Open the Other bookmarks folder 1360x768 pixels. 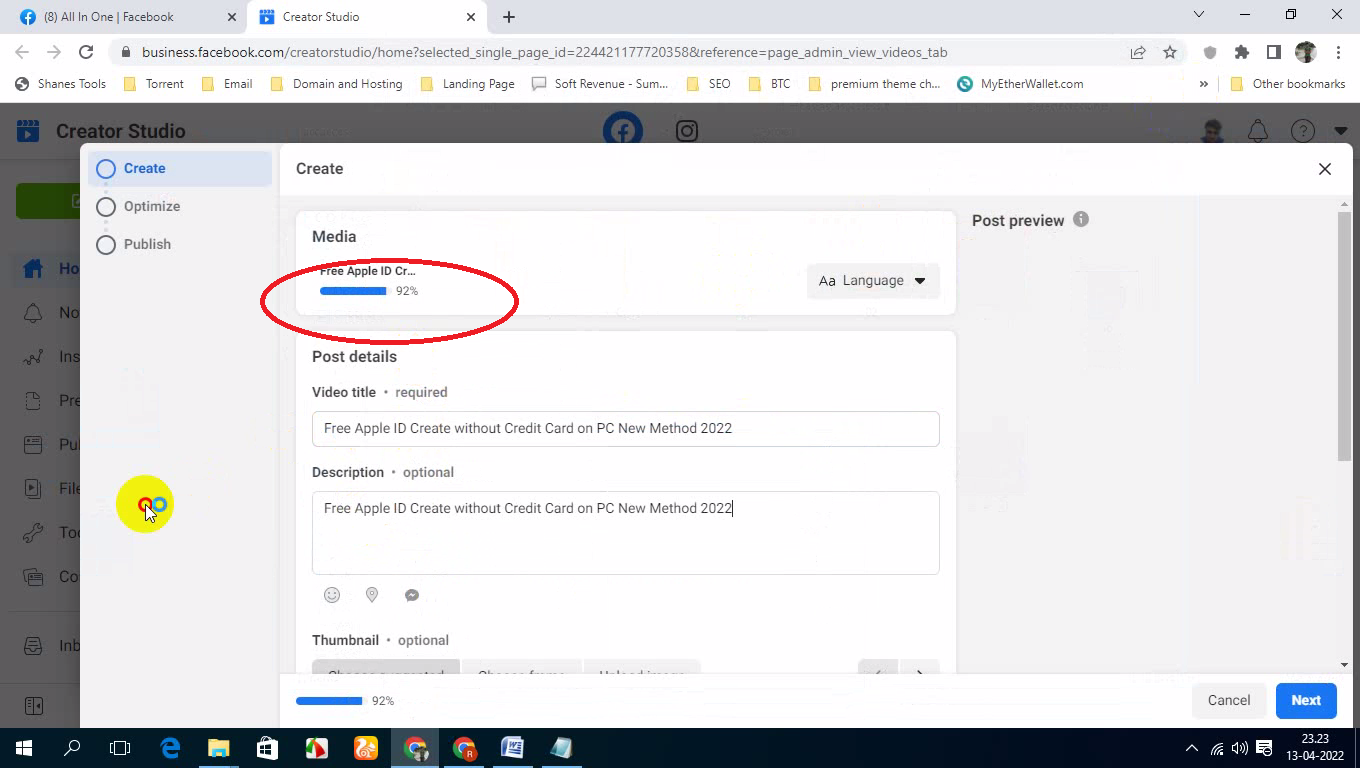(x=1288, y=84)
